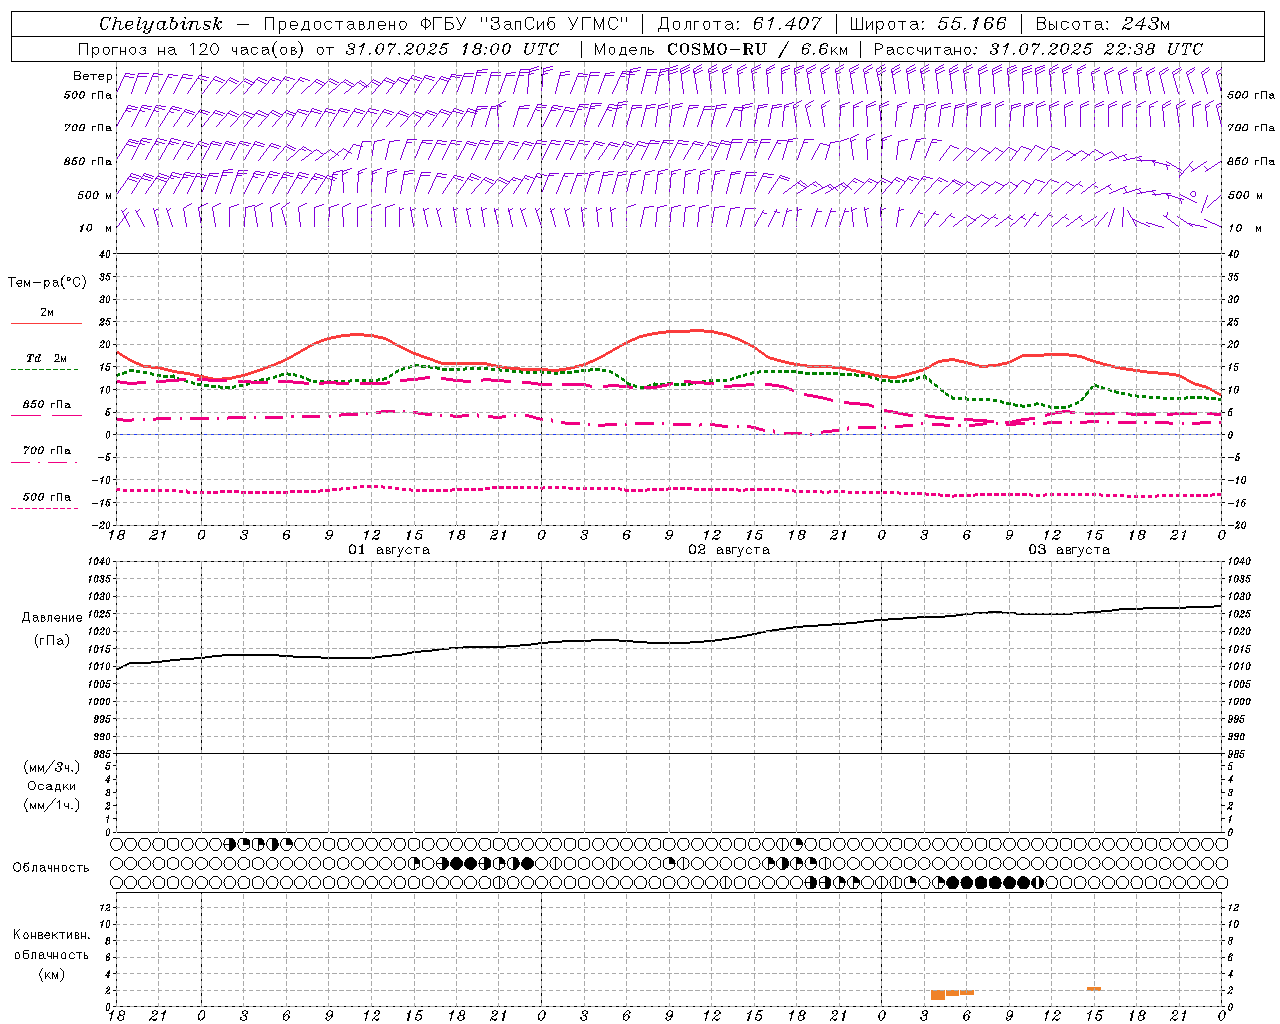Click the 03 августа date label

point(1069,550)
